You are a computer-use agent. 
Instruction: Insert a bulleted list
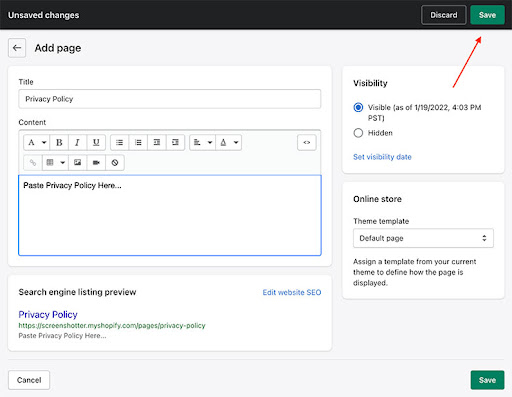pyautogui.click(x=119, y=143)
